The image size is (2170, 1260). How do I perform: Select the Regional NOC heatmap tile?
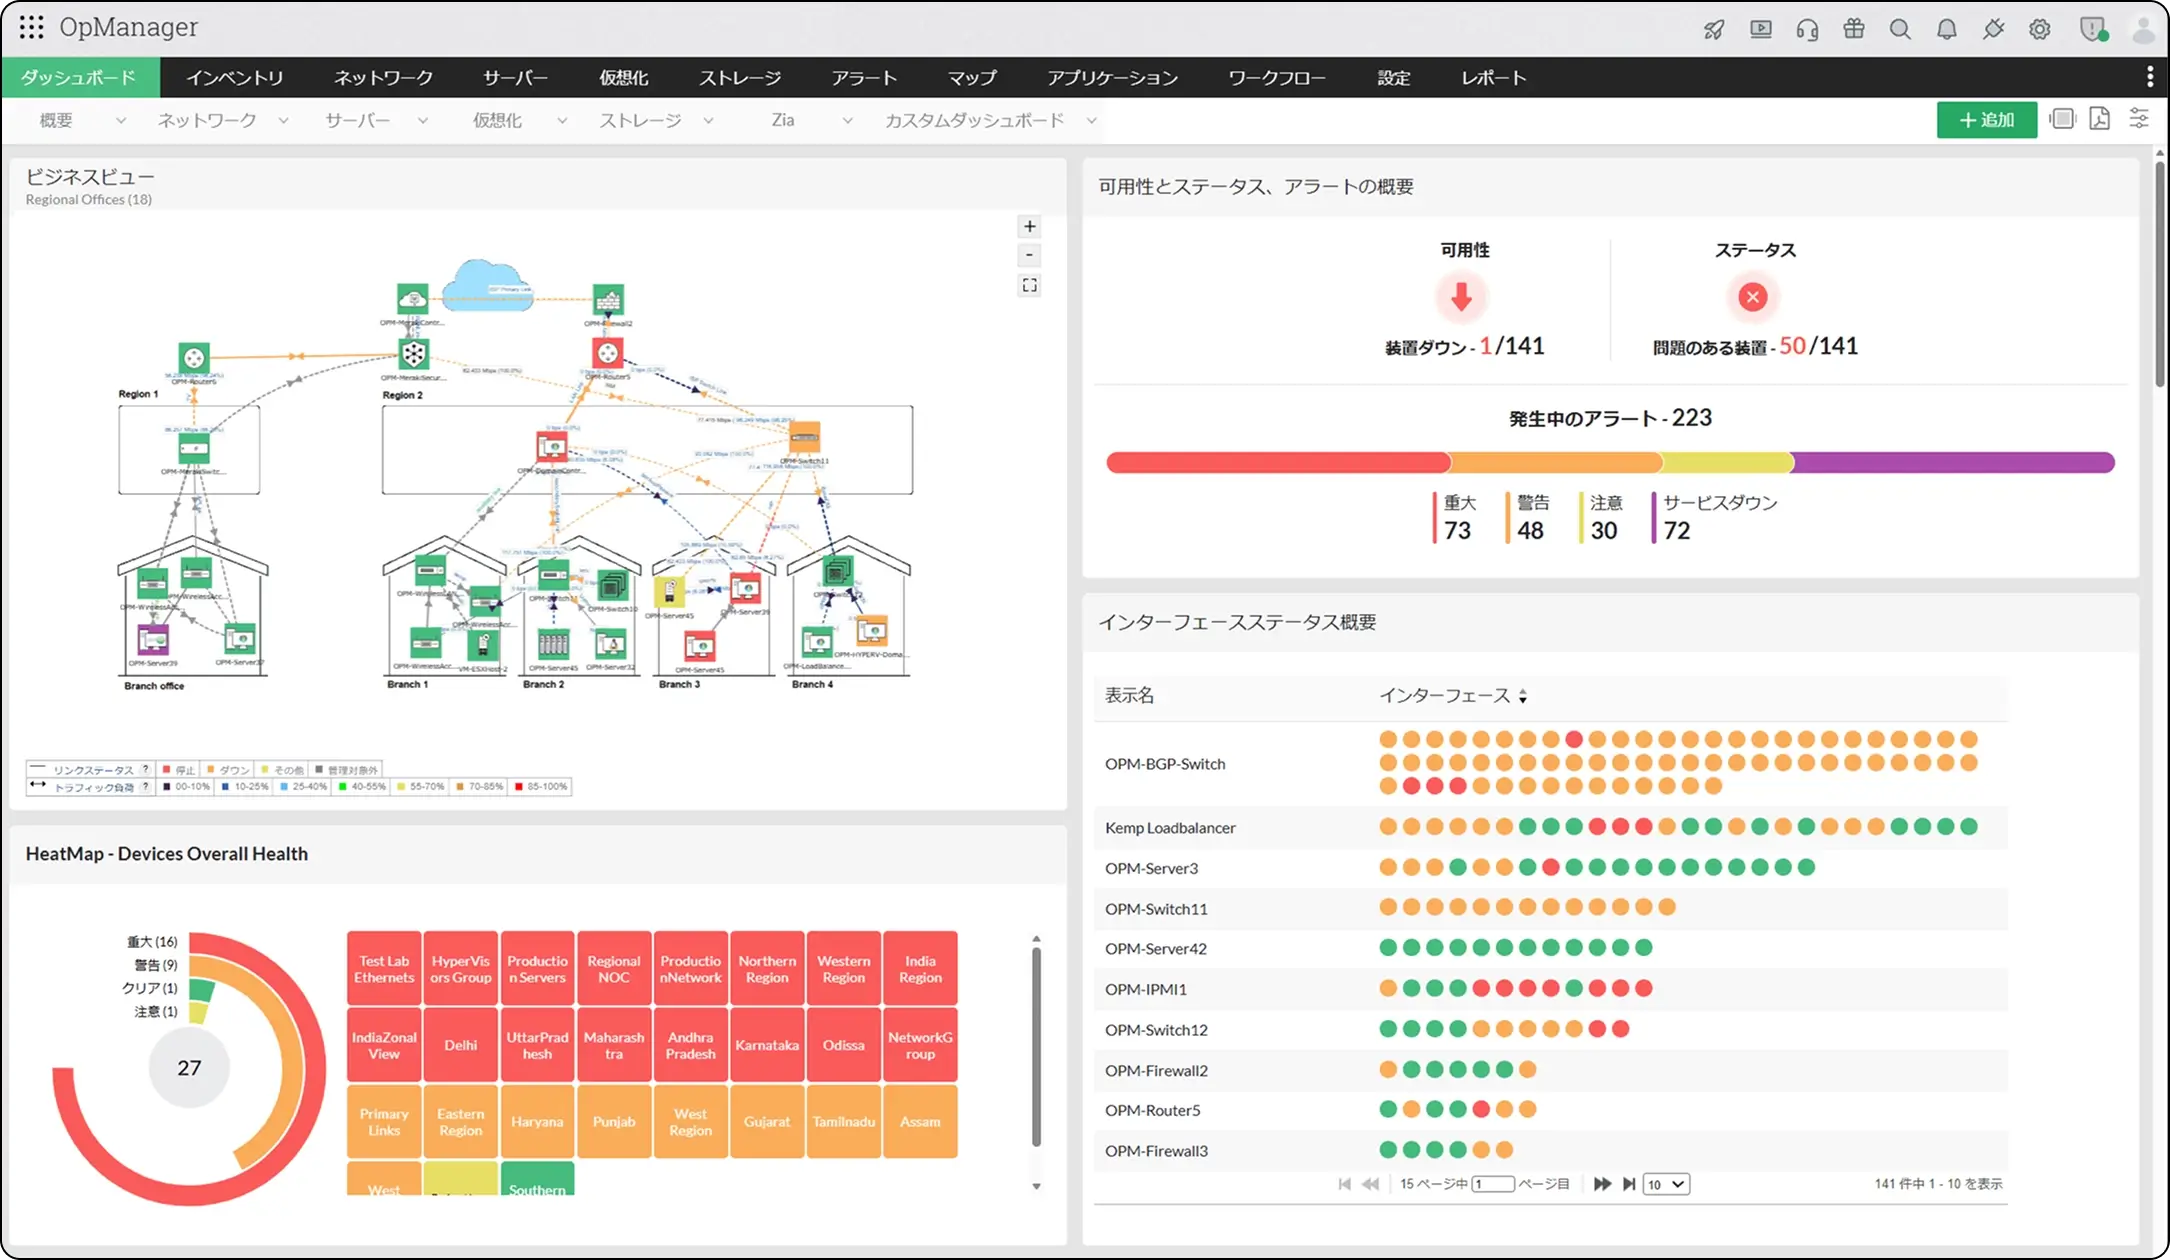pyautogui.click(x=614, y=968)
